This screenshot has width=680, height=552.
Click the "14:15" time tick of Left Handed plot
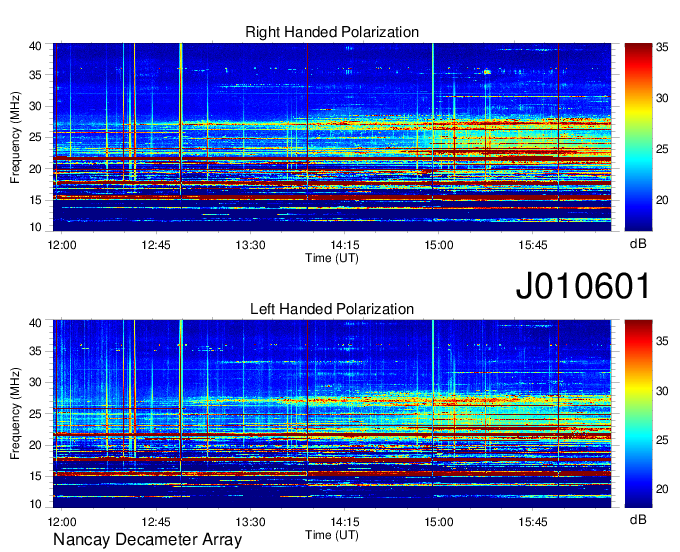coord(345,522)
